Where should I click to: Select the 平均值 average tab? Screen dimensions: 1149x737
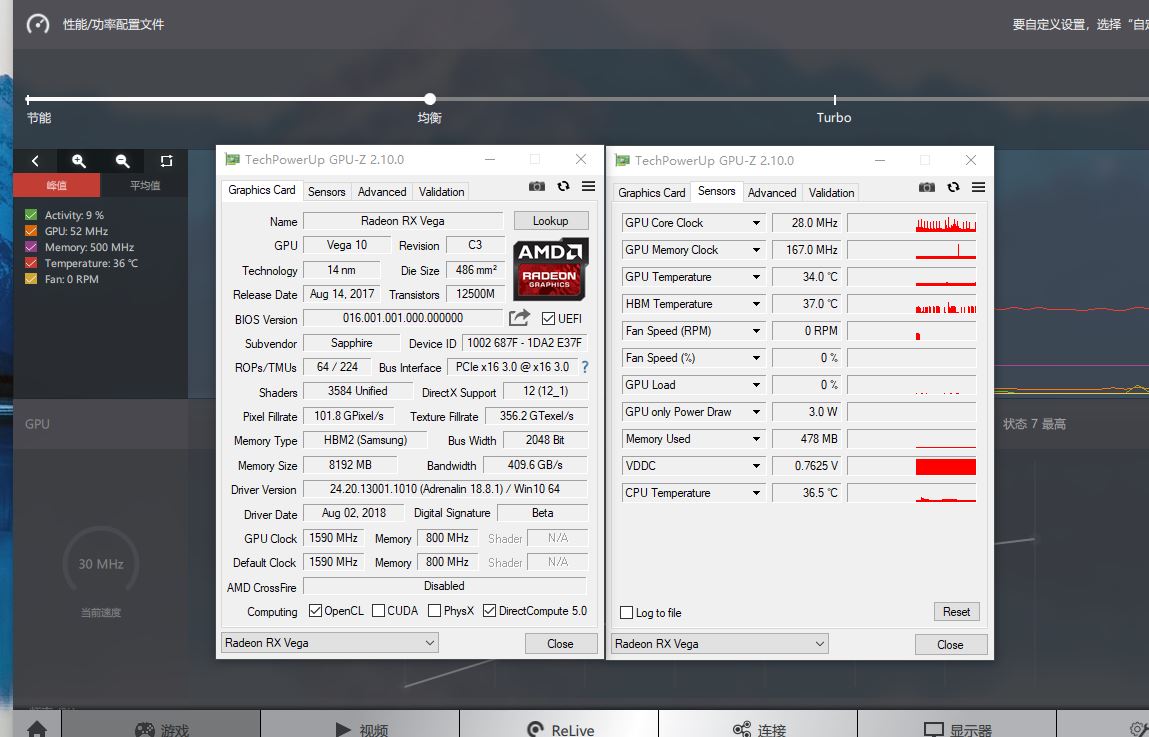(x=144, y=185)
